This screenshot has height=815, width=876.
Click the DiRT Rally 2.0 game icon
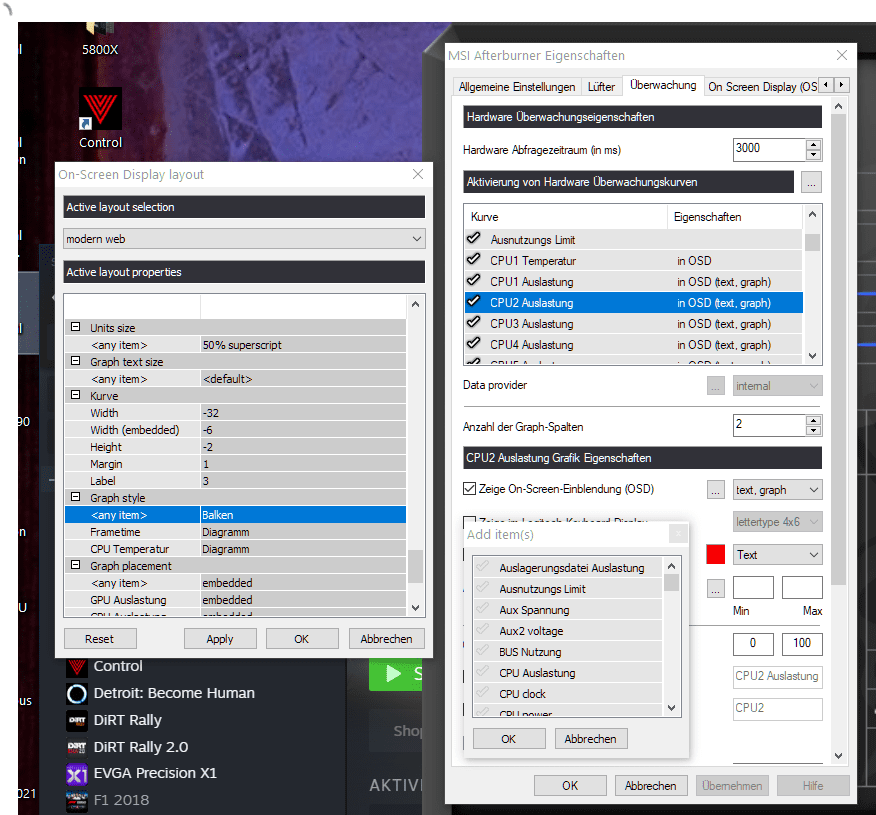[77, 747]
